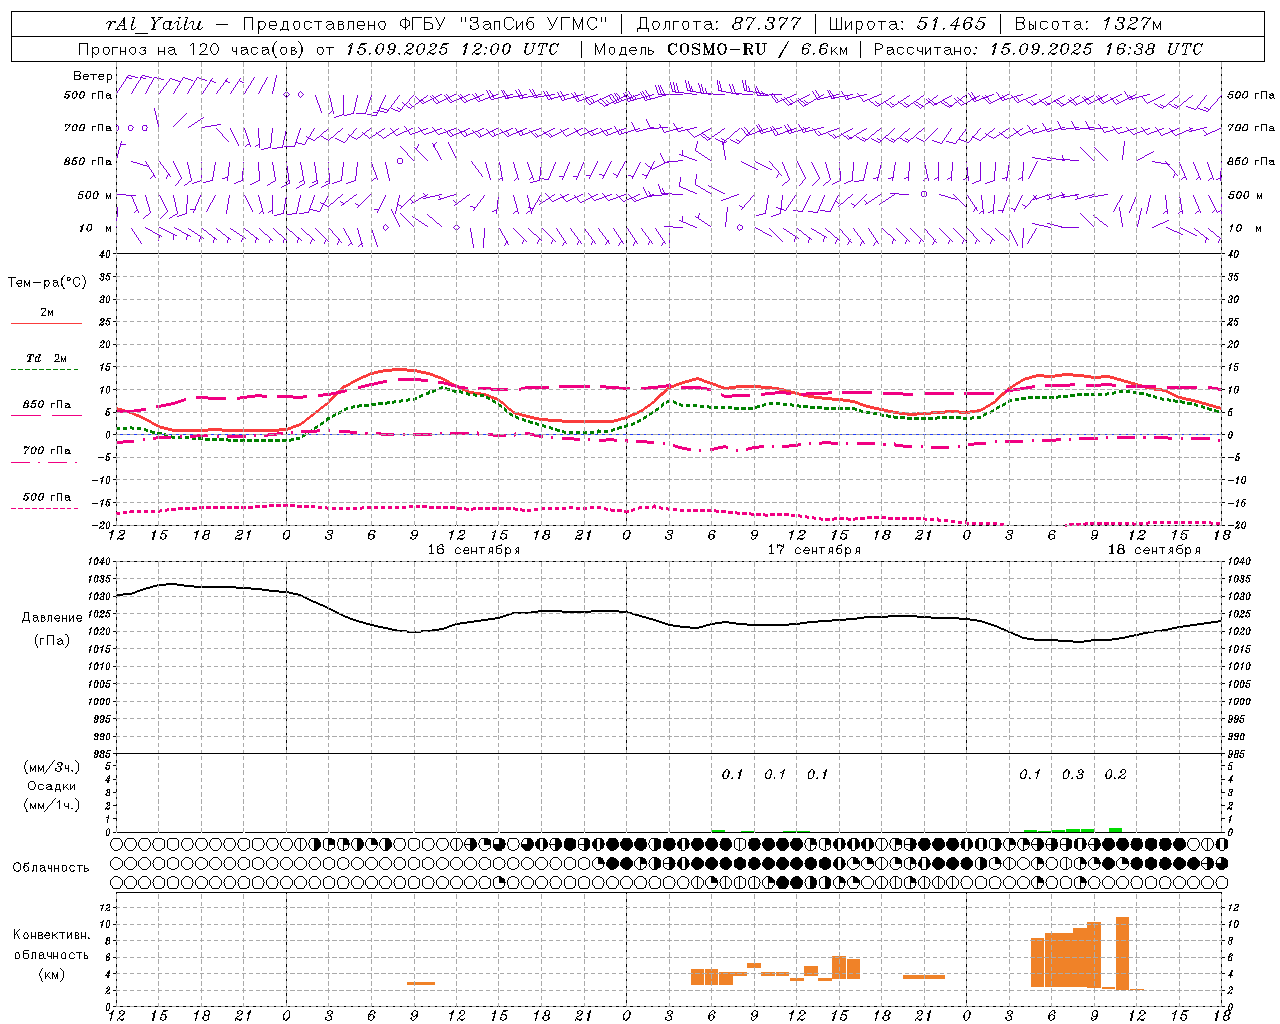Image resolution: width=1280 pixels, height=1024 pixels.
Task: Click the solid red 2м legend line
Action: (x=46, y=324)
